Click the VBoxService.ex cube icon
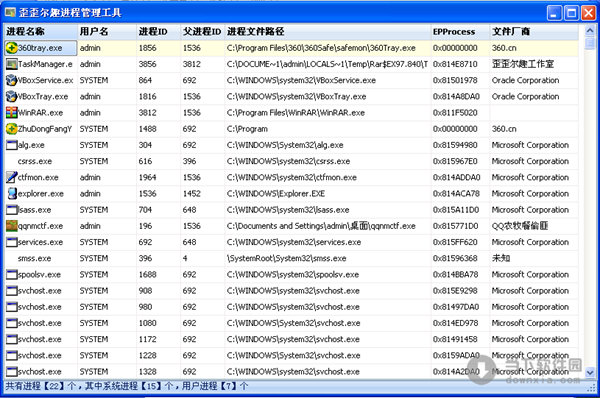This screenshot has height=398, width=600. (11, 80)
